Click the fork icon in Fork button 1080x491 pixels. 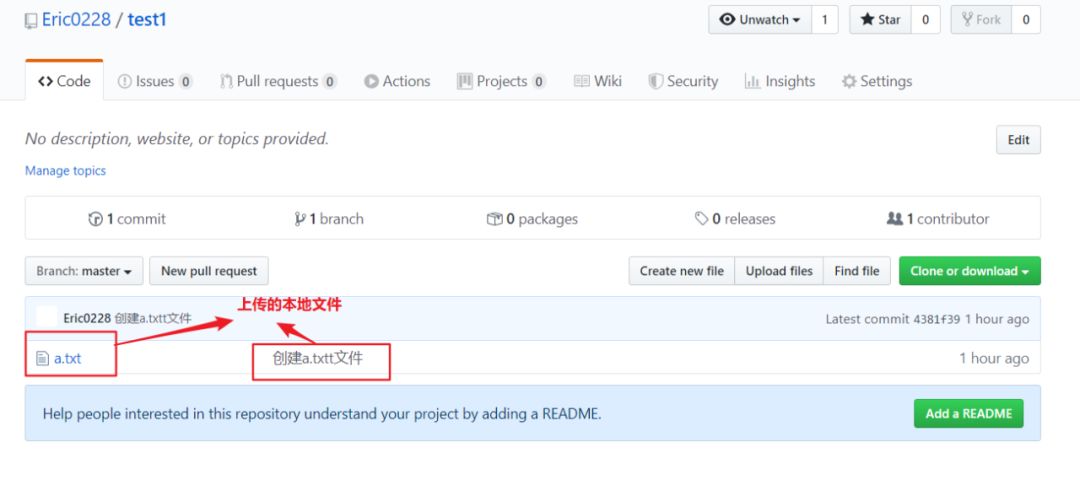(967, 19)
